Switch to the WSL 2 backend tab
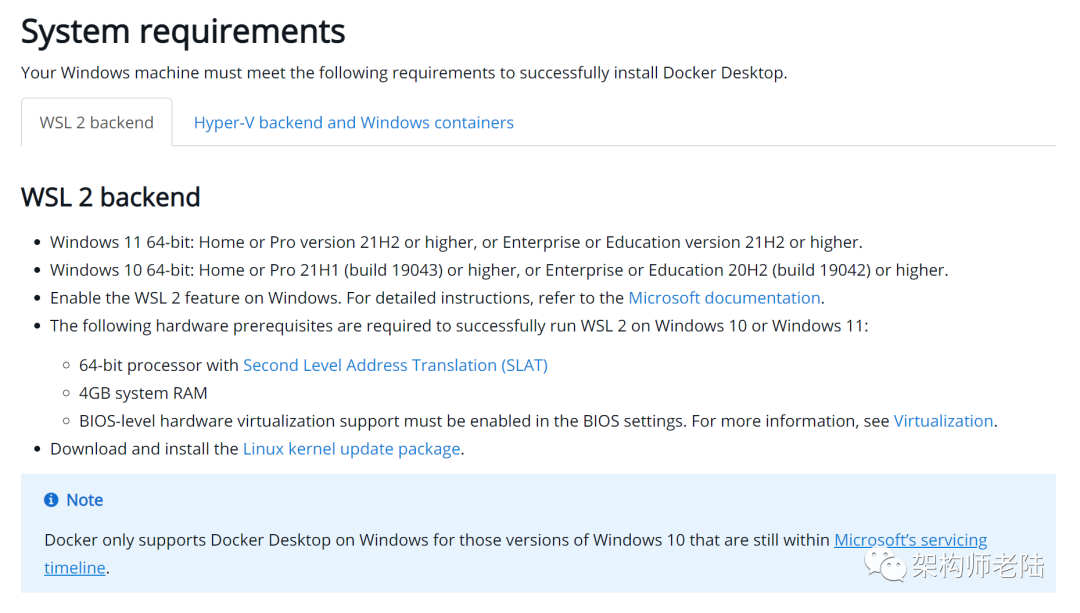Viewport: 1080px width, 613px height. tap(96, 123)
